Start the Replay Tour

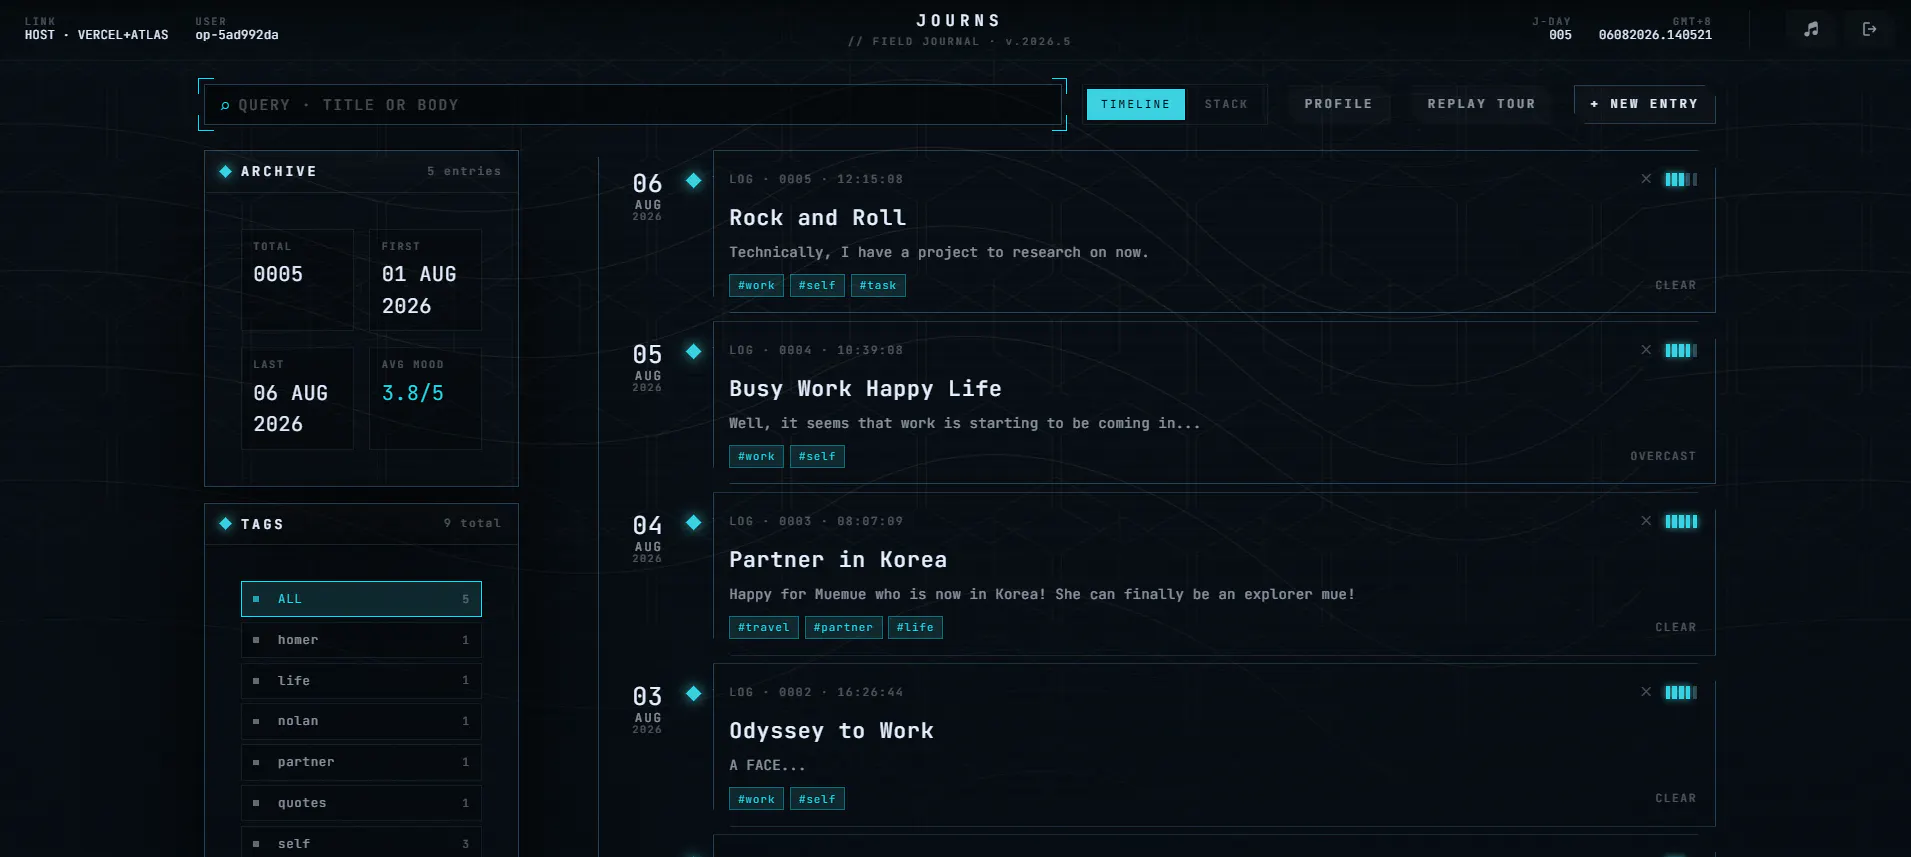click(1481, 104)
